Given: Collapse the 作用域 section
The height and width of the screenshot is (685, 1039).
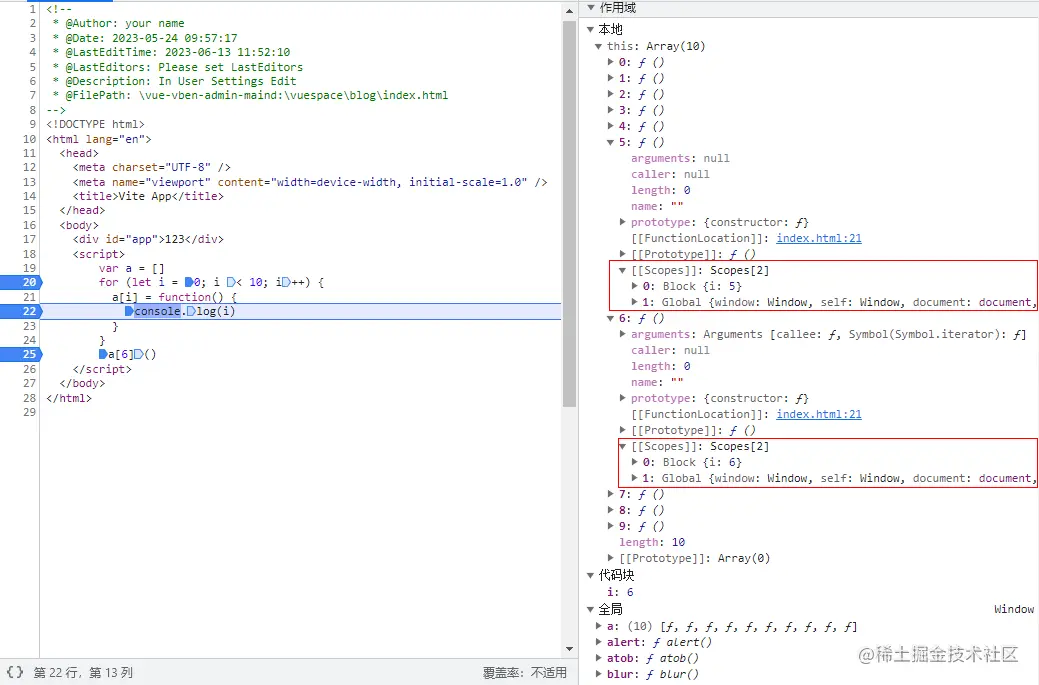Looking at the screenshot, I should pos(590,7).
